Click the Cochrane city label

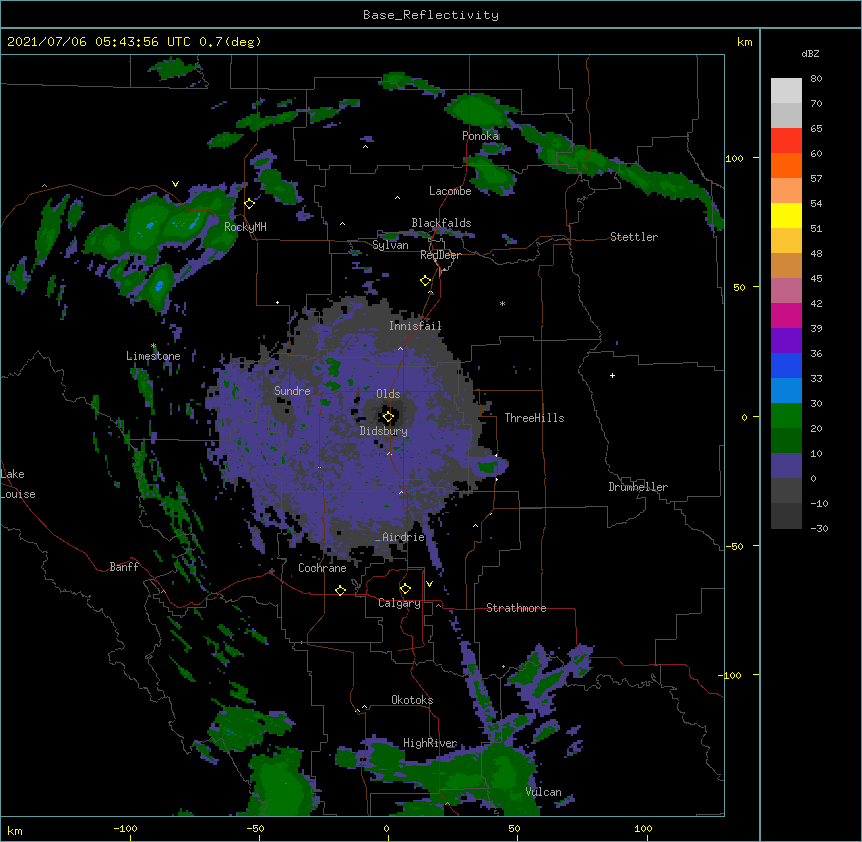pos(322,568)
